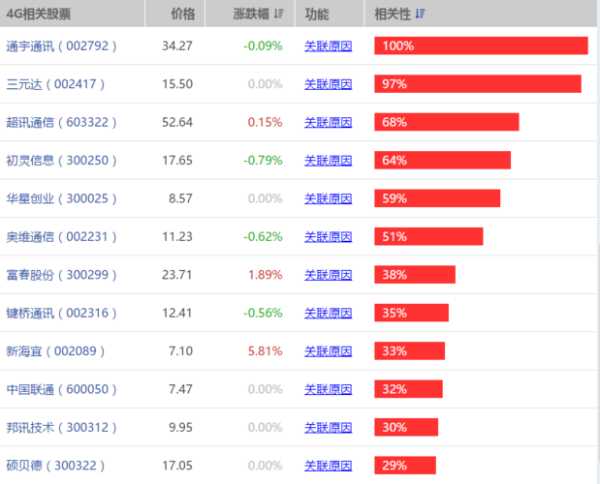Open stock 新海宜 (002089)

[55, 351]
